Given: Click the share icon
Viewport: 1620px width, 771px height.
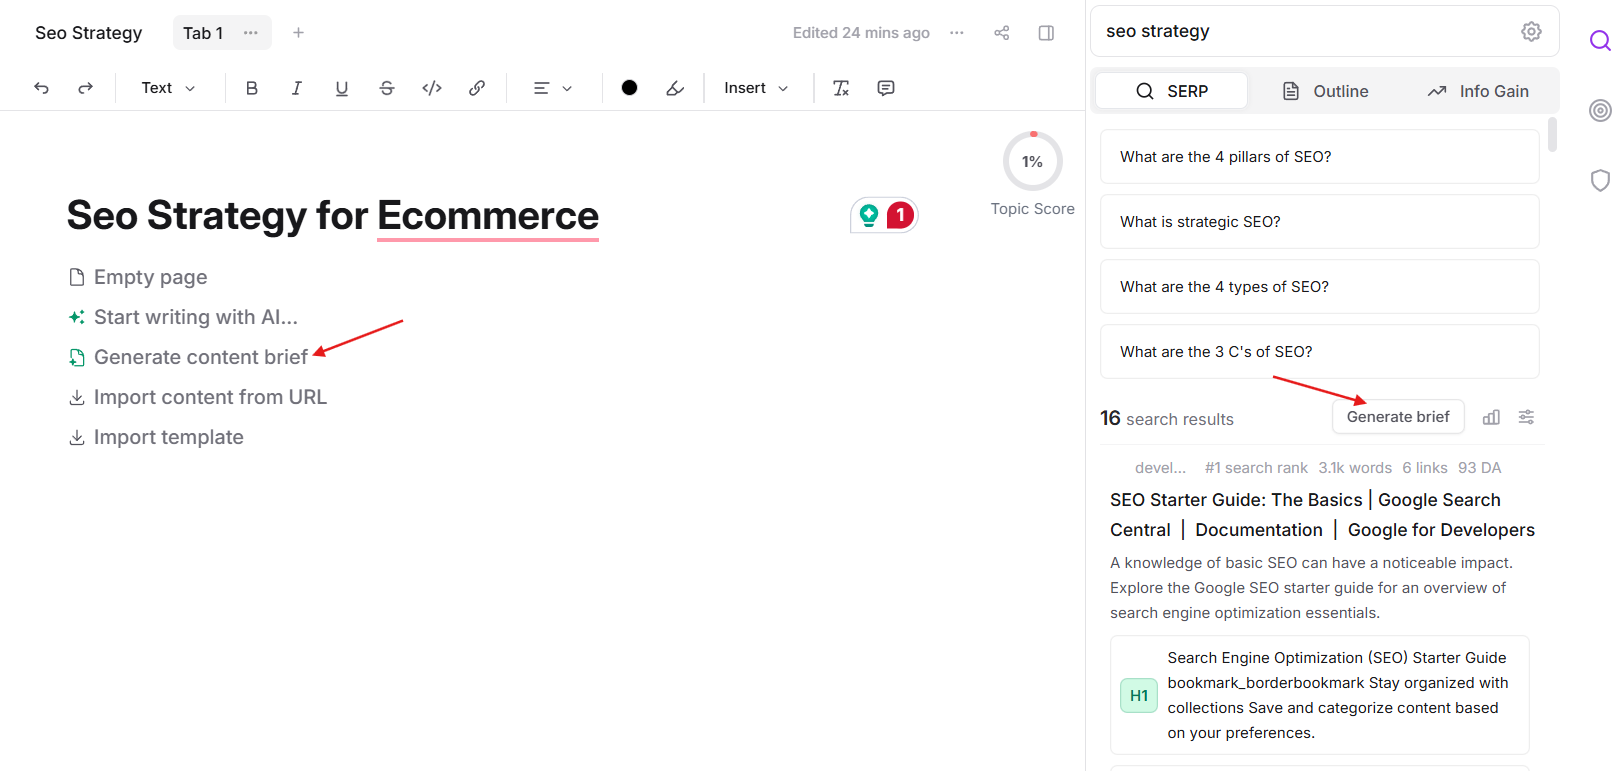Looking at the screenshot, I should click(1001, 33).
